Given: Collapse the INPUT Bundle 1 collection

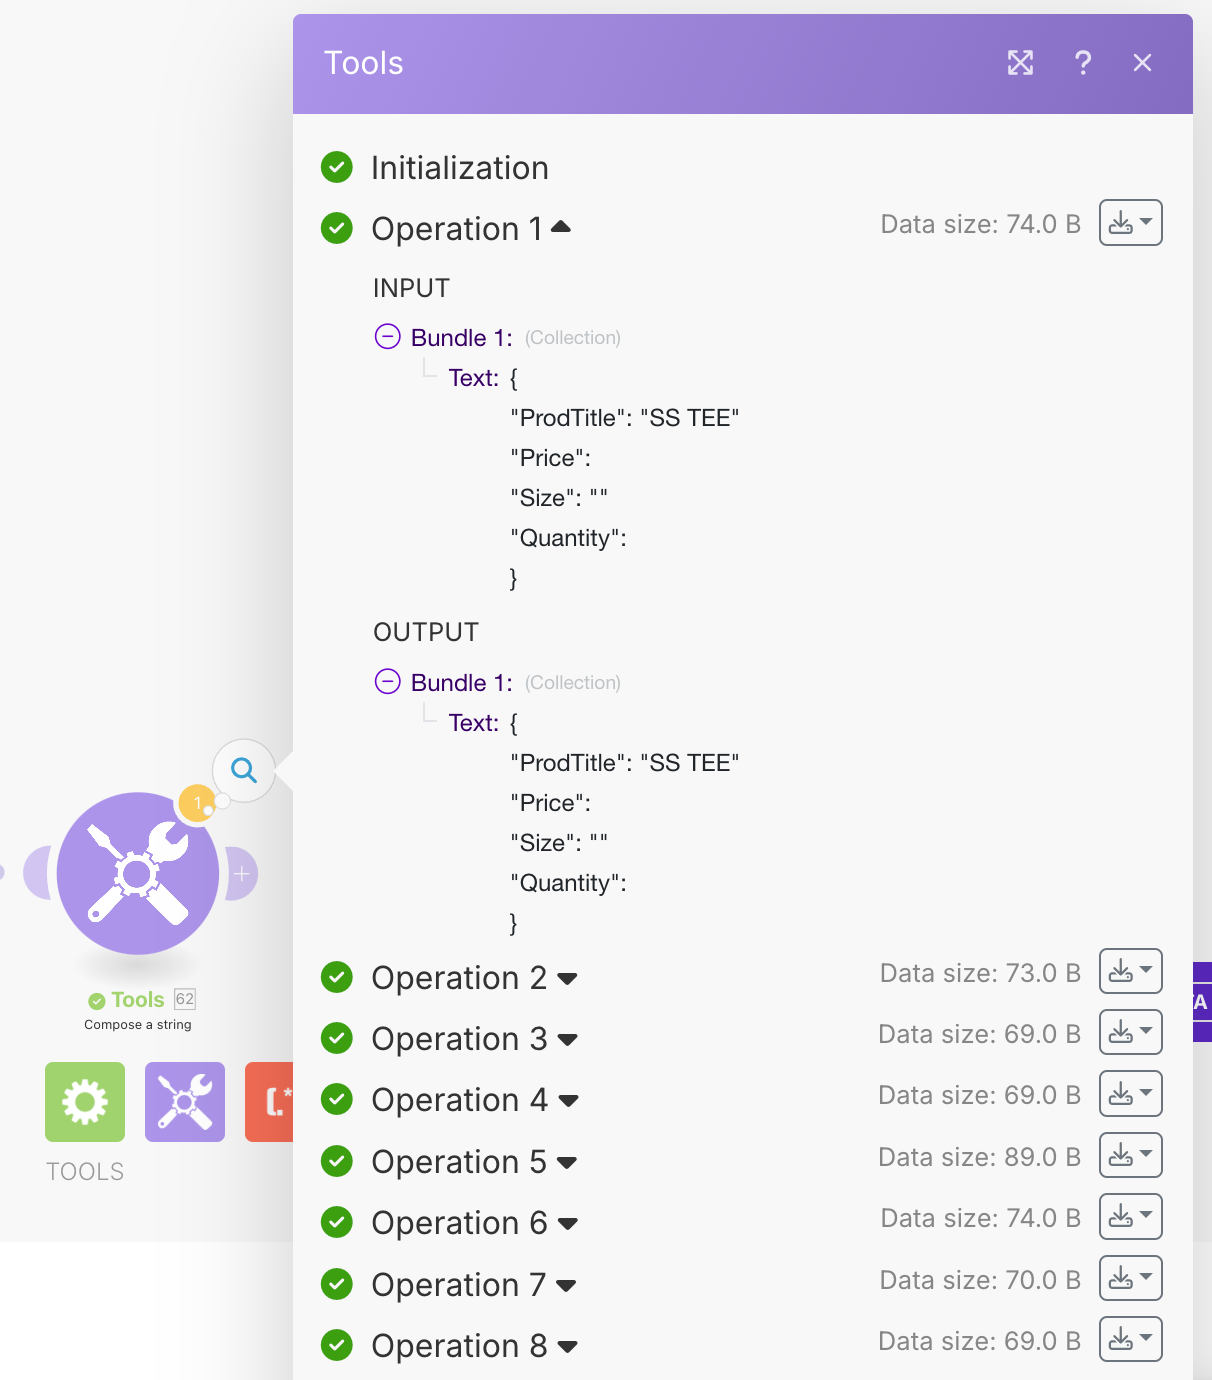Looking at the screenshot, I should [387, 337].
